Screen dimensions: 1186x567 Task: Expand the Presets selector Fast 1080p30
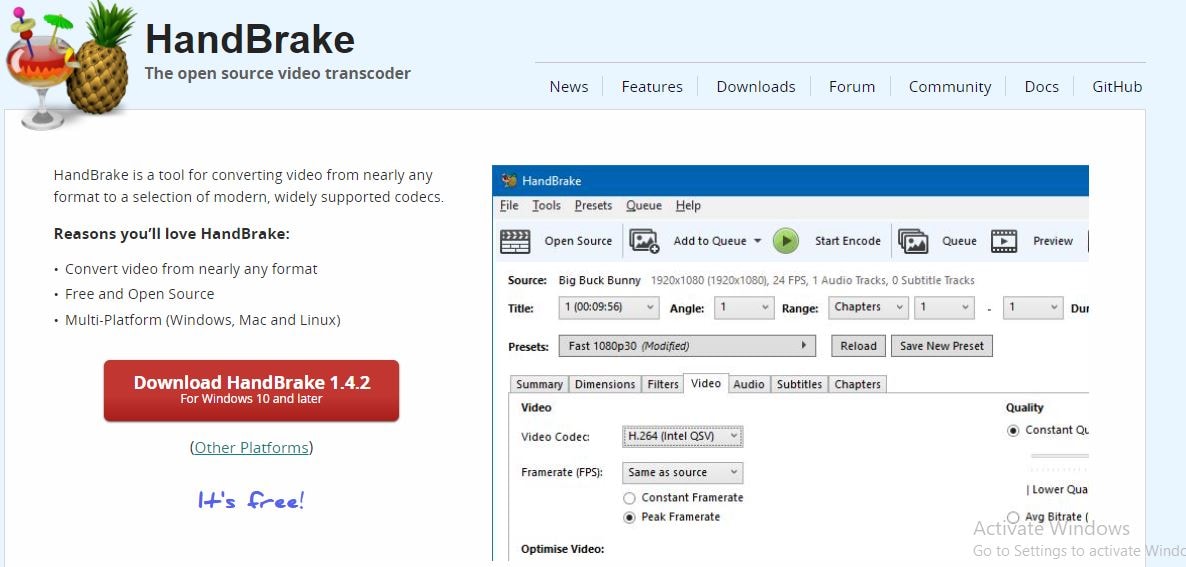[x=688, y=346]
